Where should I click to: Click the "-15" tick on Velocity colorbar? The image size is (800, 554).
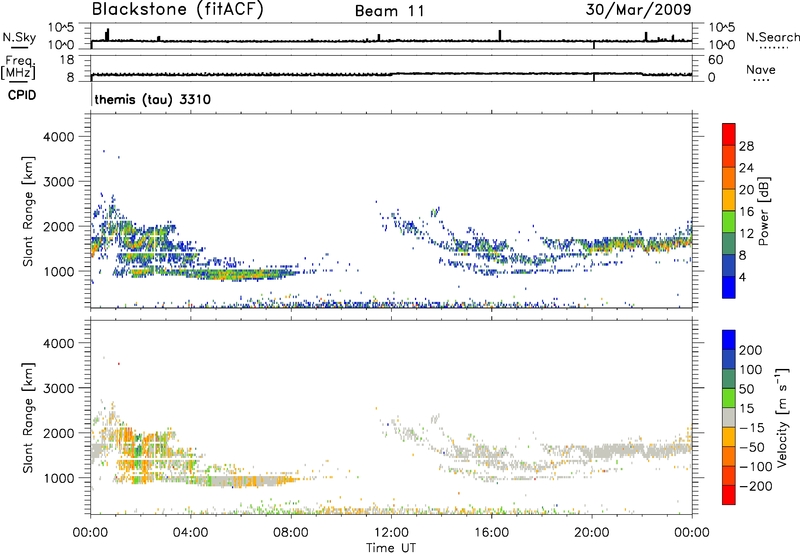coord(752,428)
